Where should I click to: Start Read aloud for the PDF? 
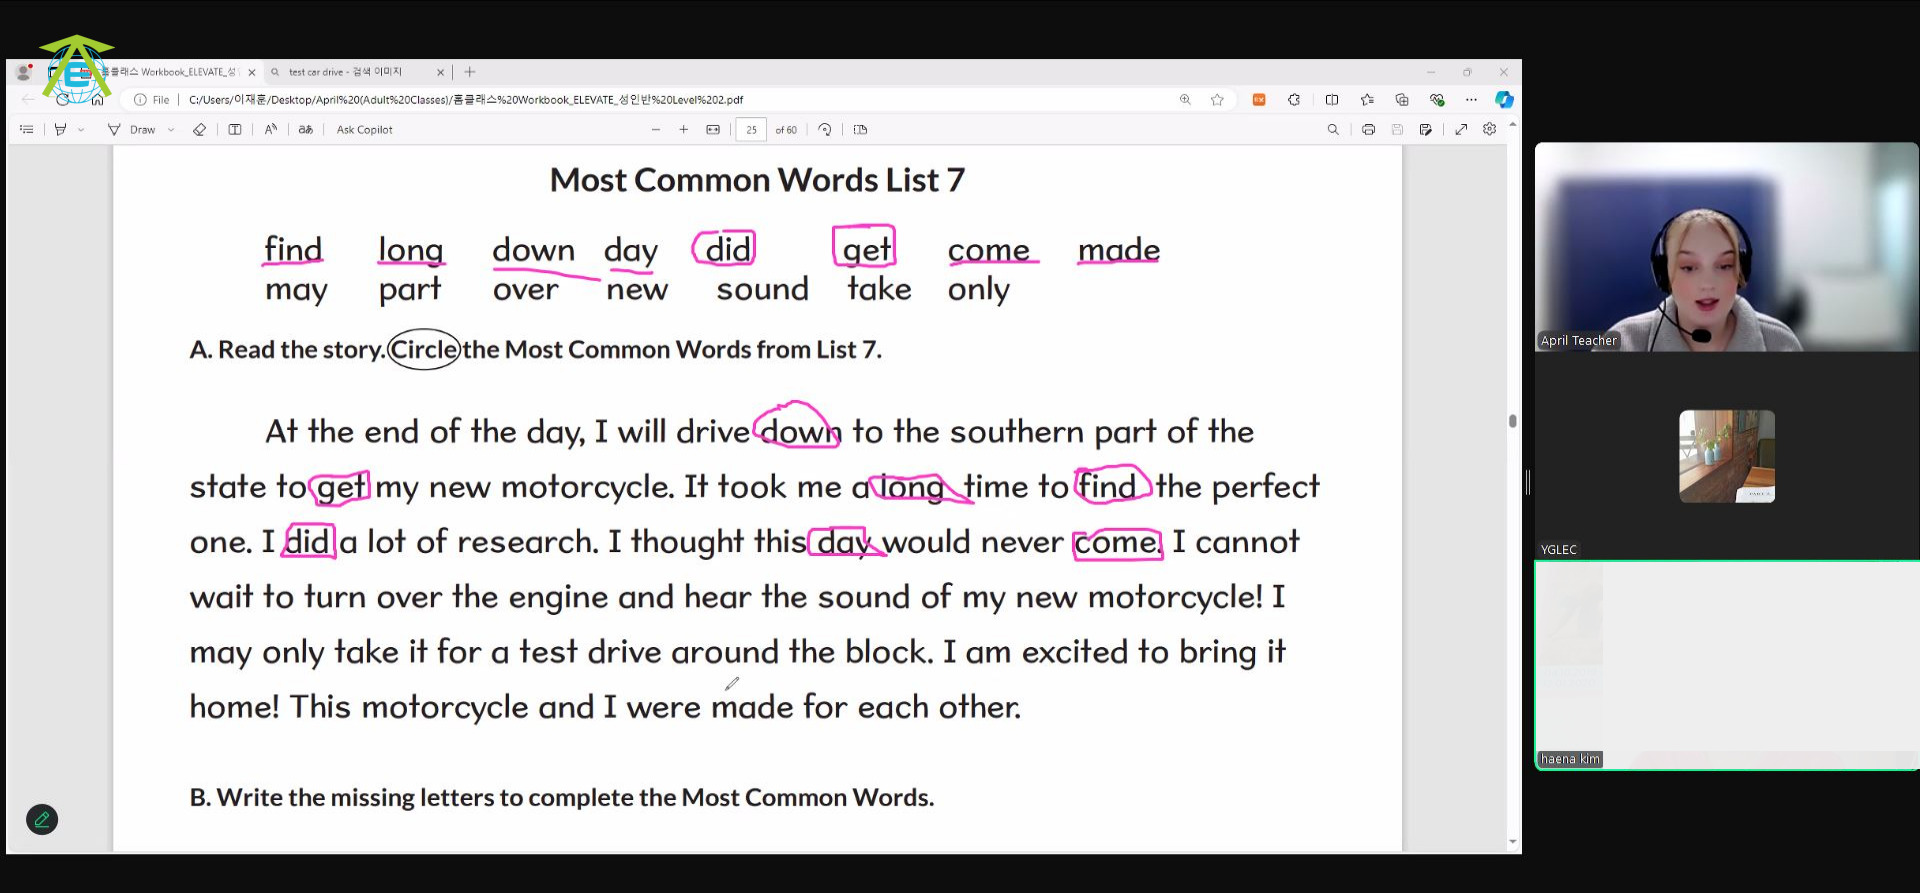click(x=271, y=130)
